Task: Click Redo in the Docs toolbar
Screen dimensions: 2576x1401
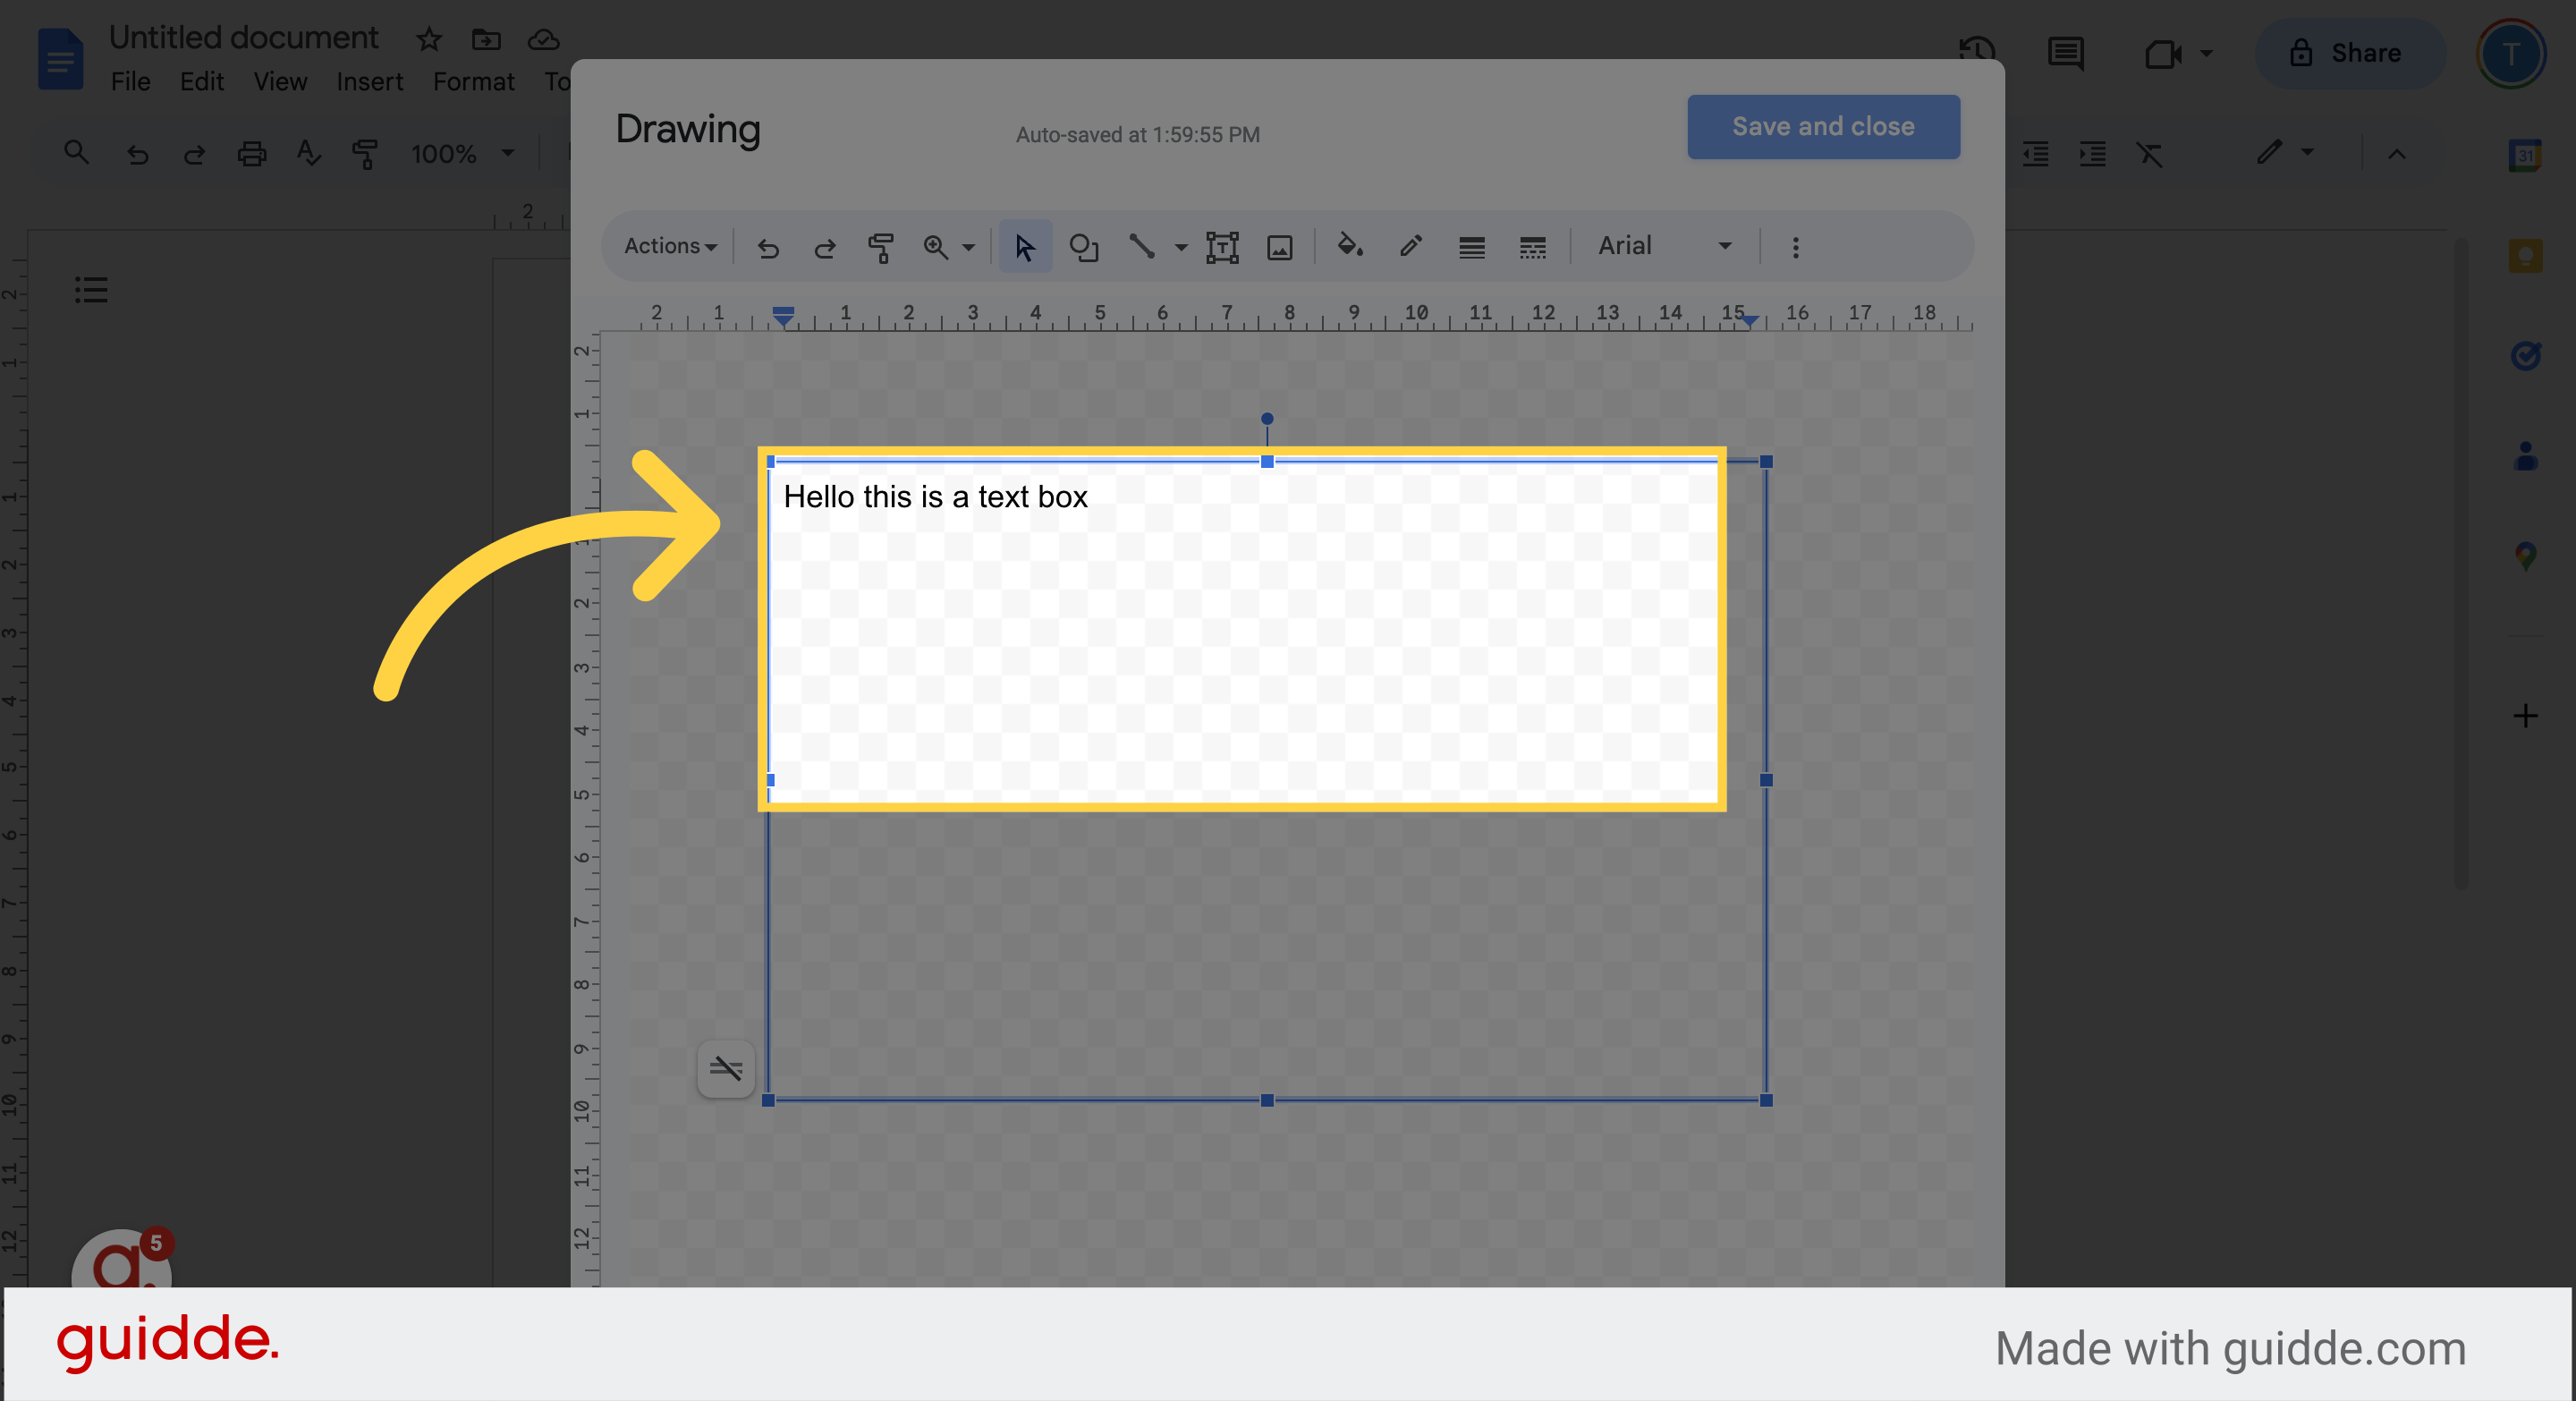Action: 194,153
